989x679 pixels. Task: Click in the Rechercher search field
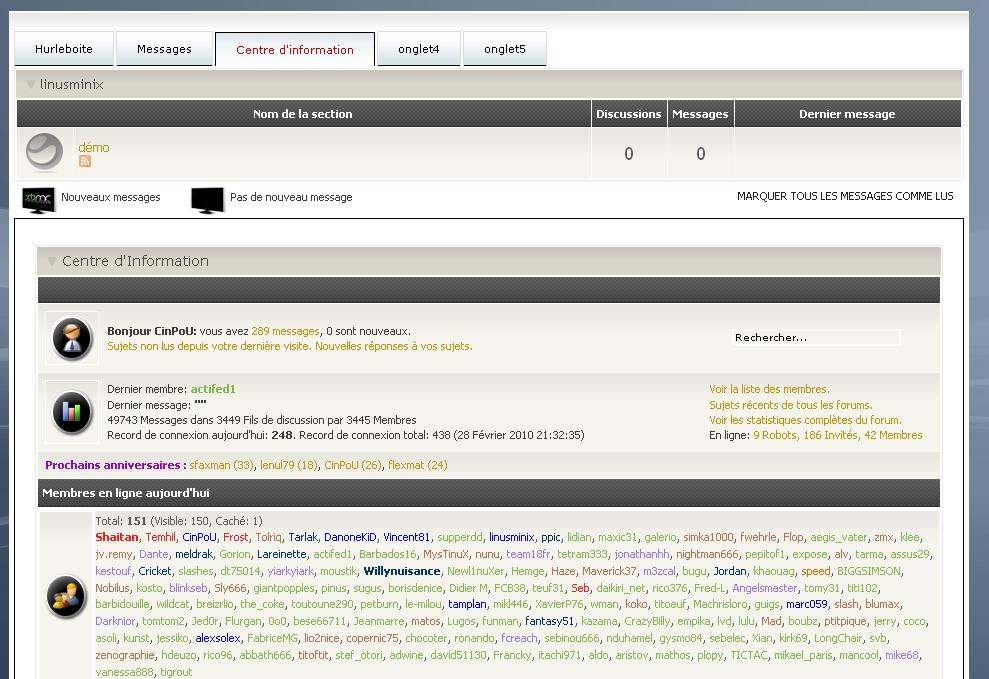(x=814, y=338)
